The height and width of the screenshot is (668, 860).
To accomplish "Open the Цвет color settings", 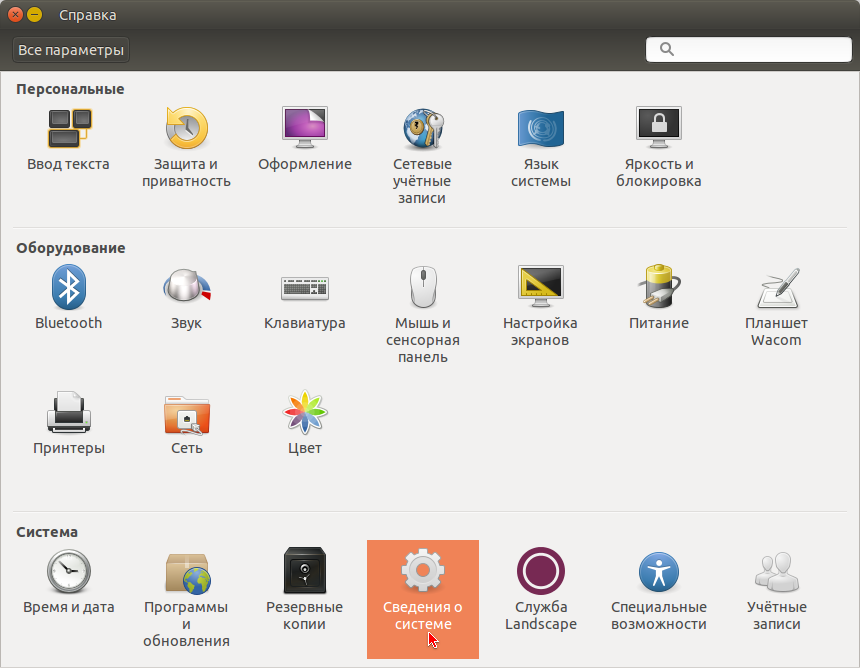I will [305, 423].
